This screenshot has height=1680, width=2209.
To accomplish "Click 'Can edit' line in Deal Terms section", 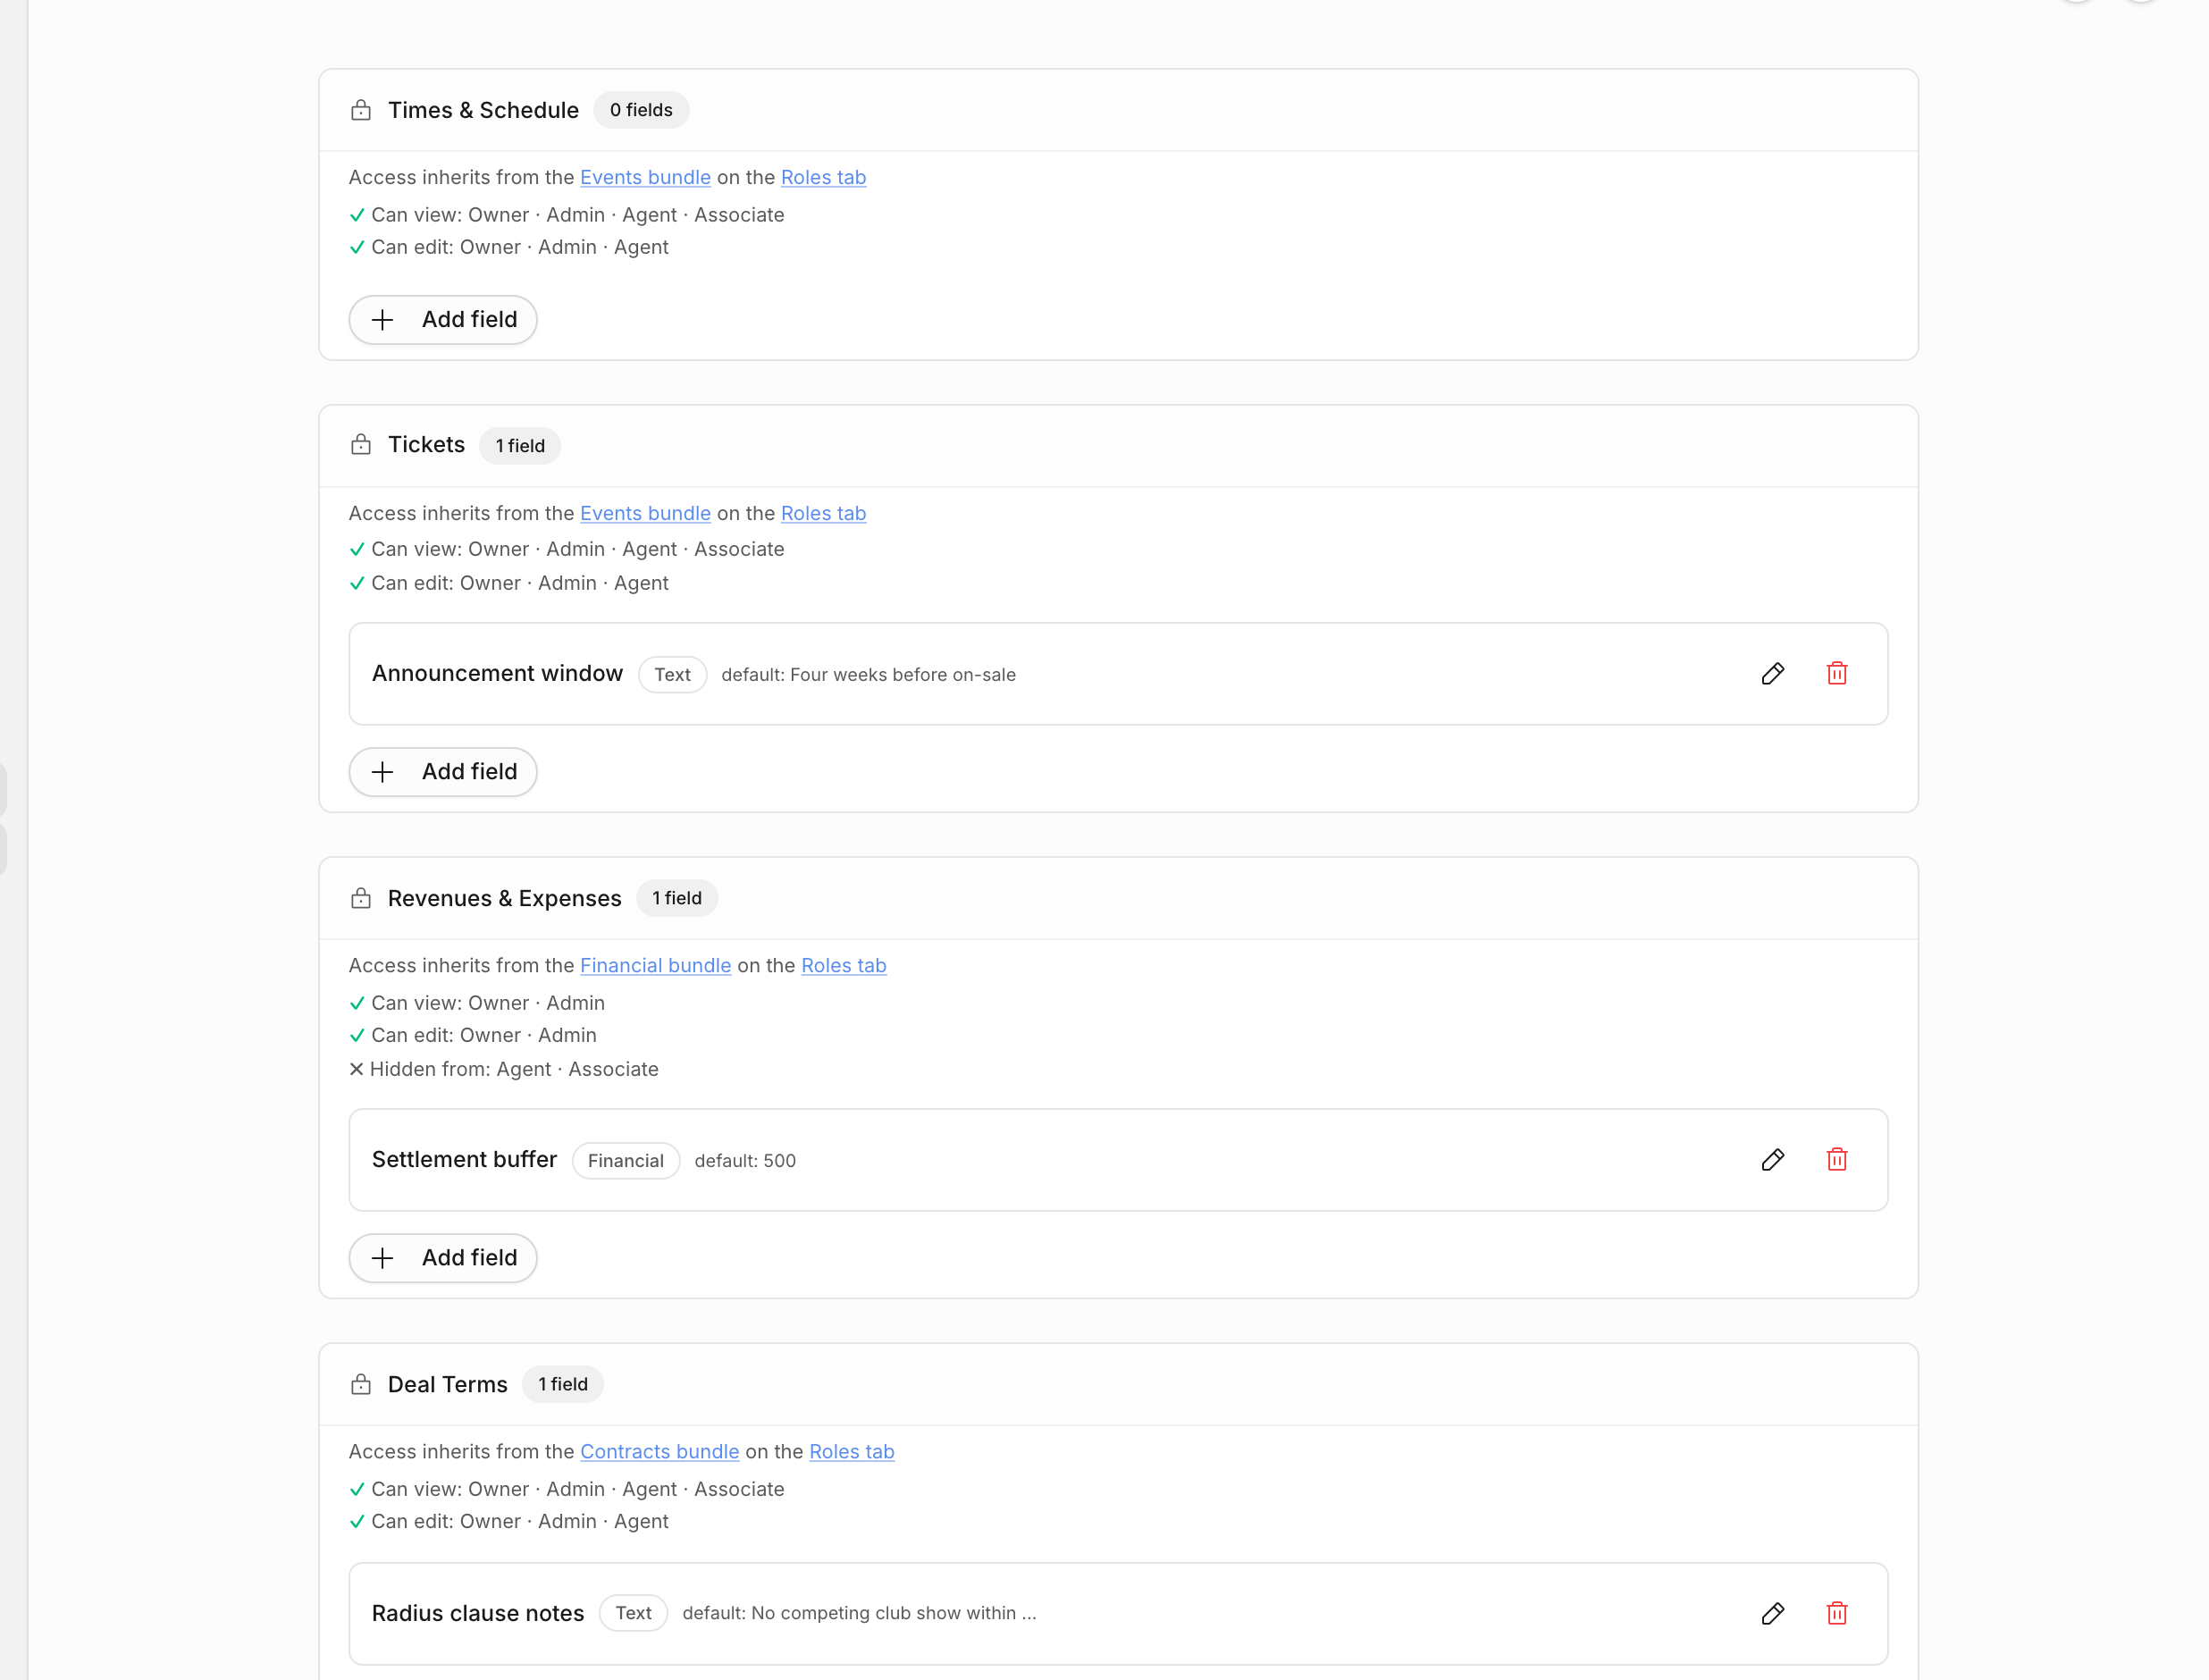I will click(x=509, y=1521).
